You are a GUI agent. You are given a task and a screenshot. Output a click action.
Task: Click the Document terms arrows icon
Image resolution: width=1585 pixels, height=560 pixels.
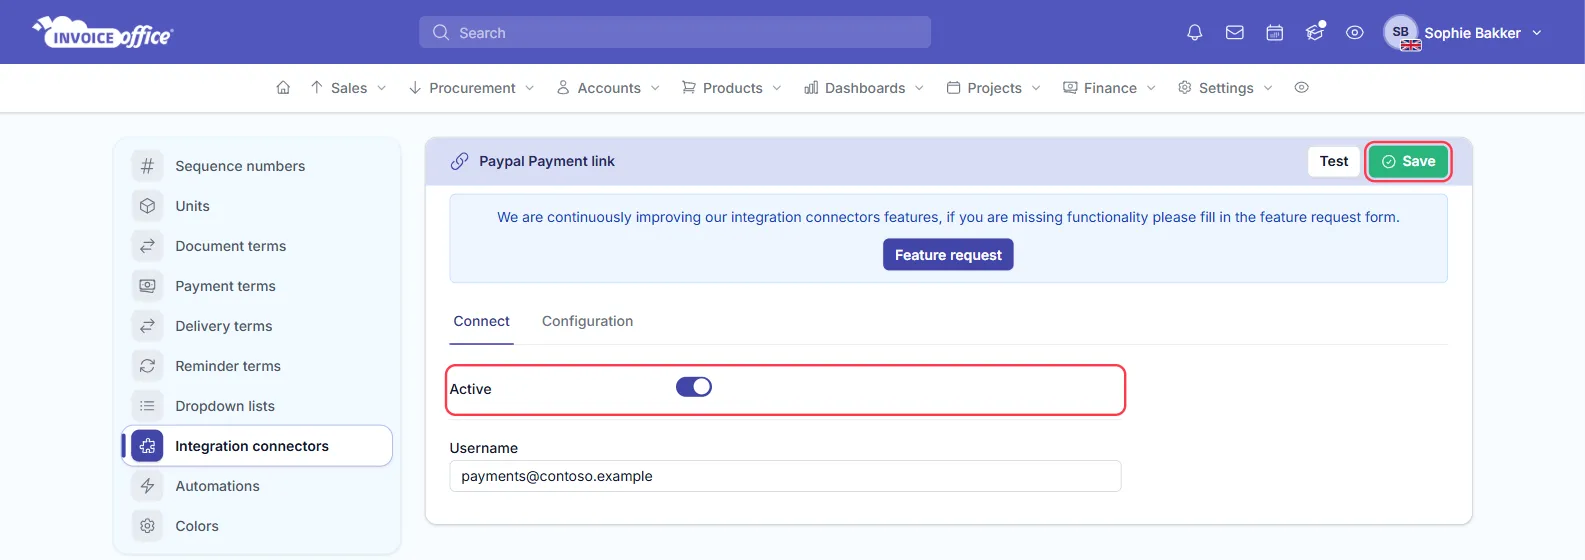pyautogui.click(x=147, y=246)
